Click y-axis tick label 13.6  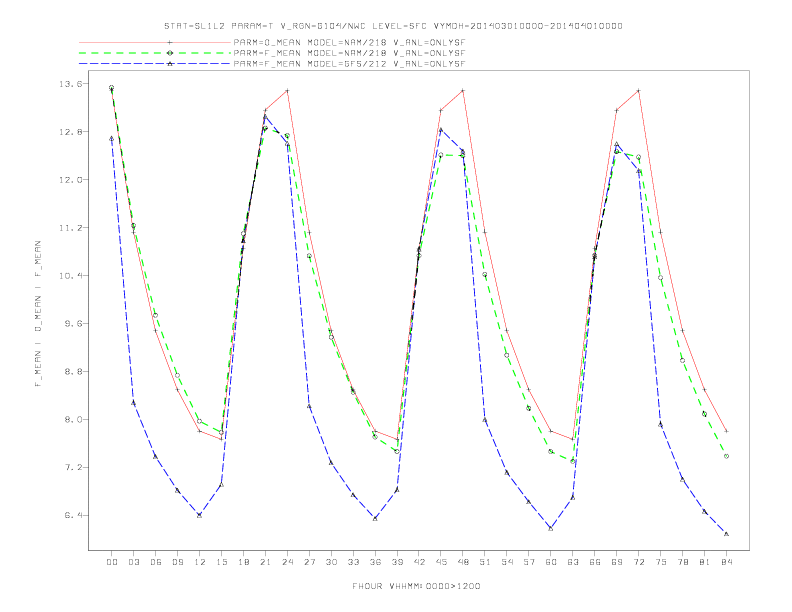click(x=70, y=84)
